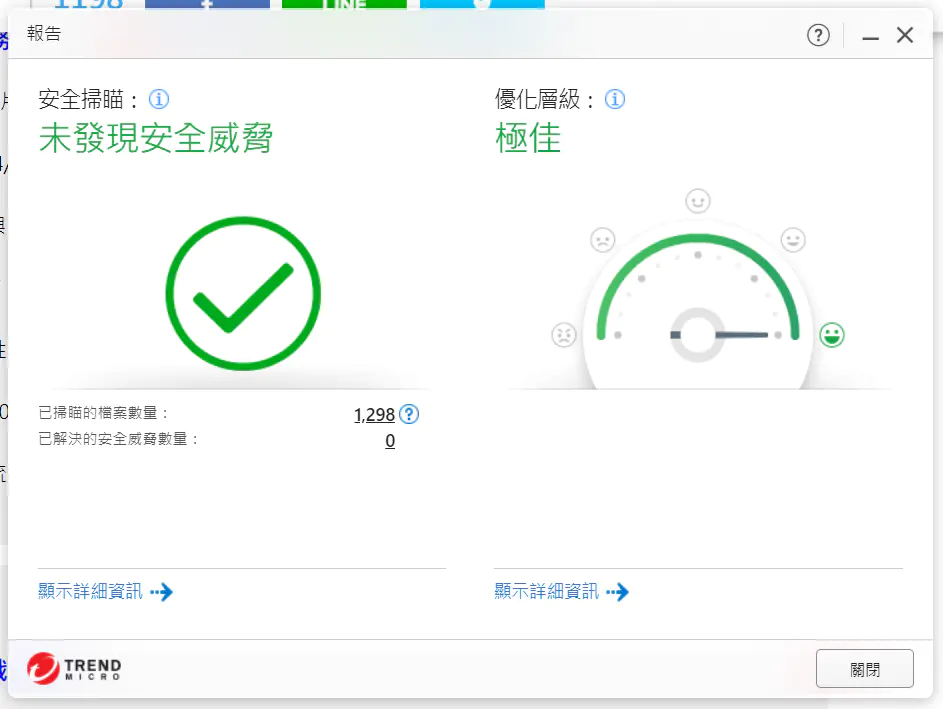Click the help icon beside 1,298
943x709 pixels.
tap(409, 414)
